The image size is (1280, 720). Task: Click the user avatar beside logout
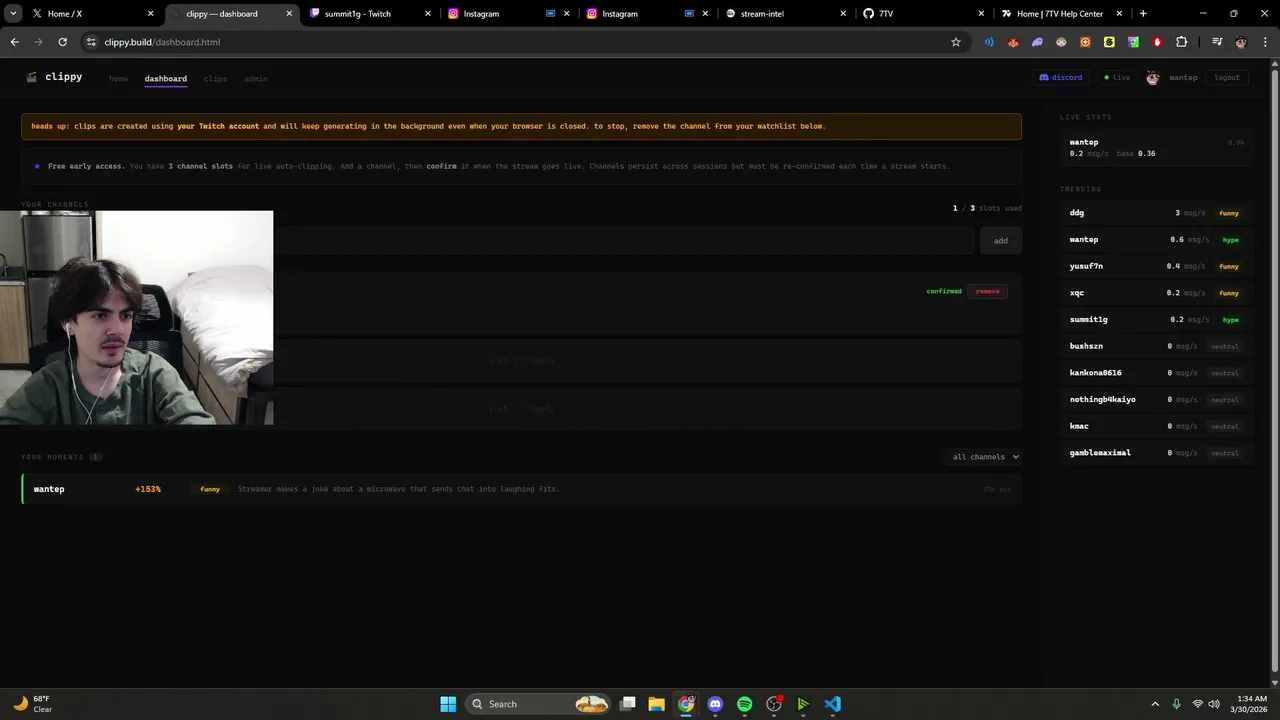(x=1152, y=77)
